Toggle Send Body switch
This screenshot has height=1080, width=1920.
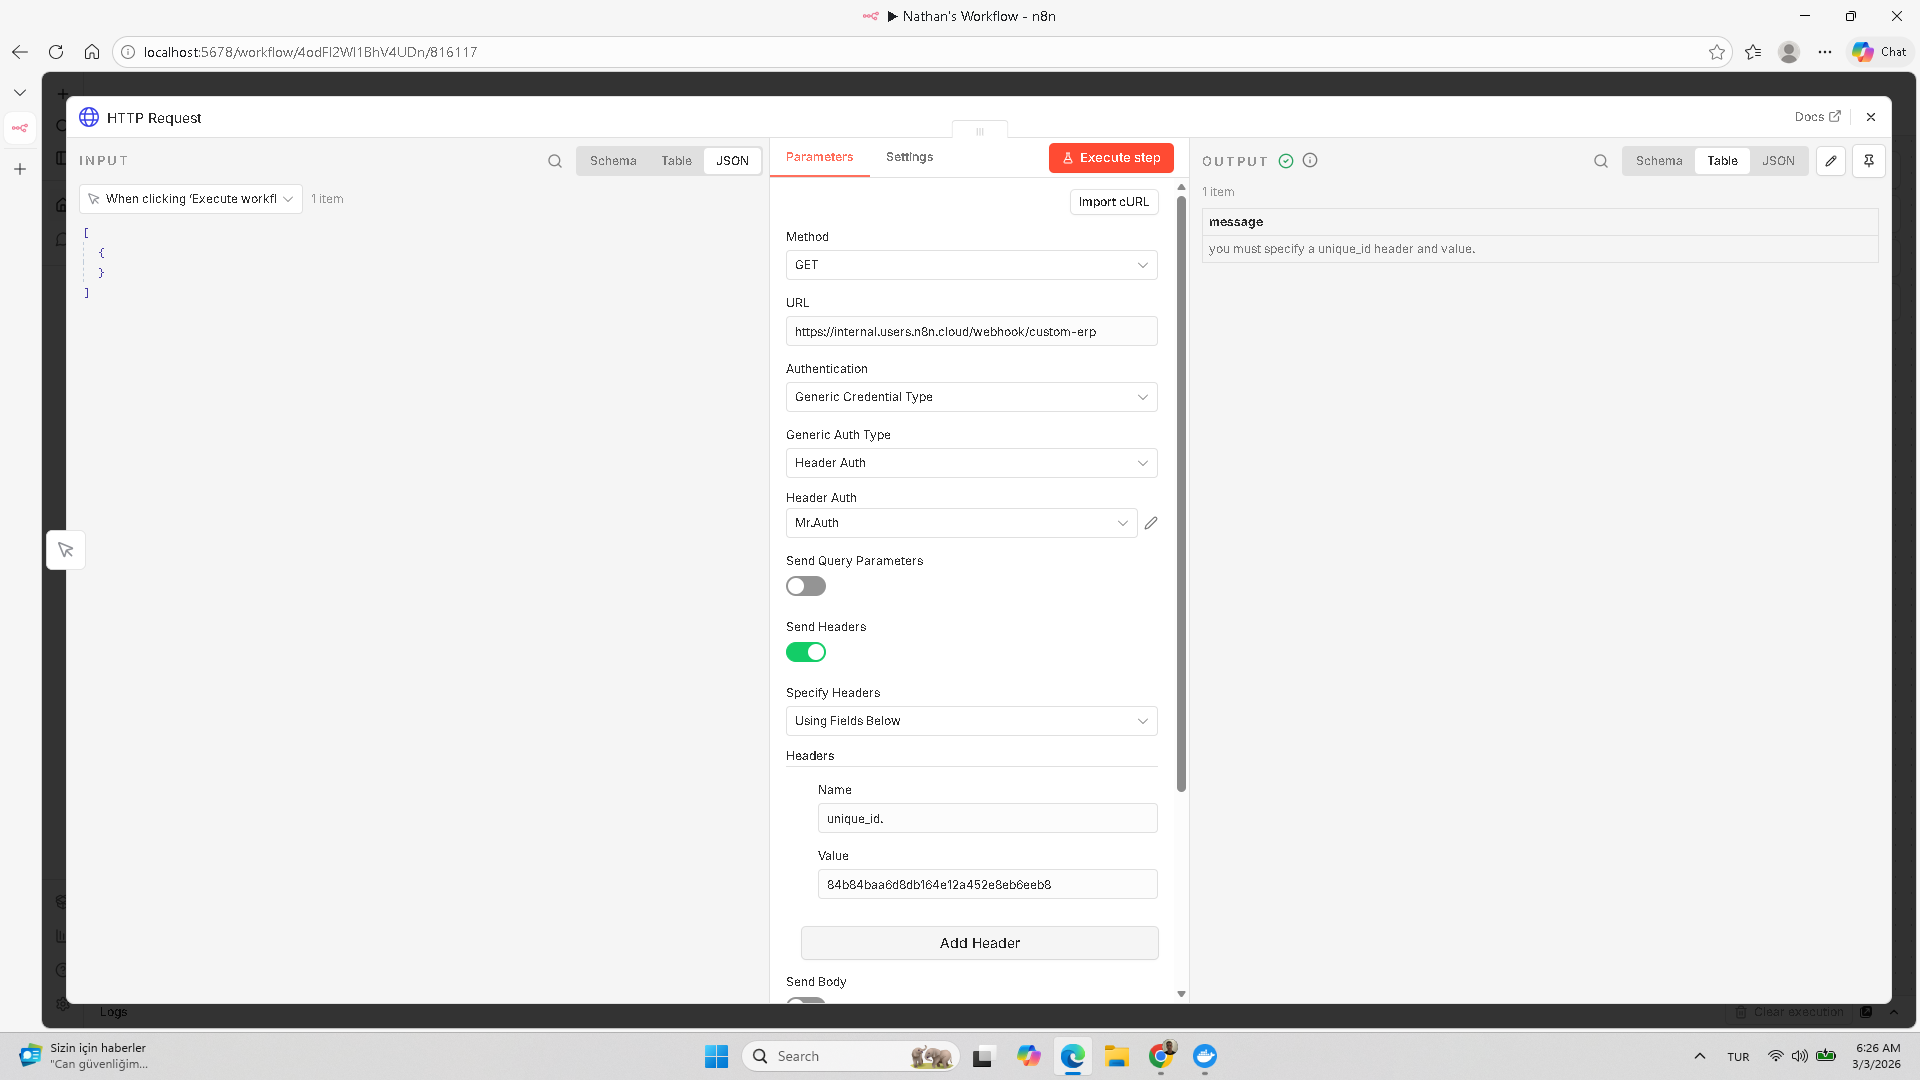tap(805, 999)
